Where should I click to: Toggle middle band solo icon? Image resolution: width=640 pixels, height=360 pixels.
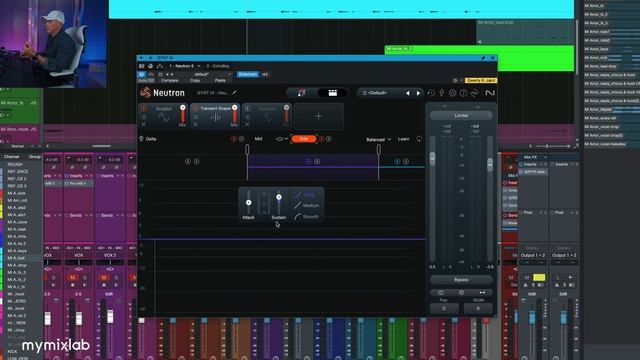point(317,162)
